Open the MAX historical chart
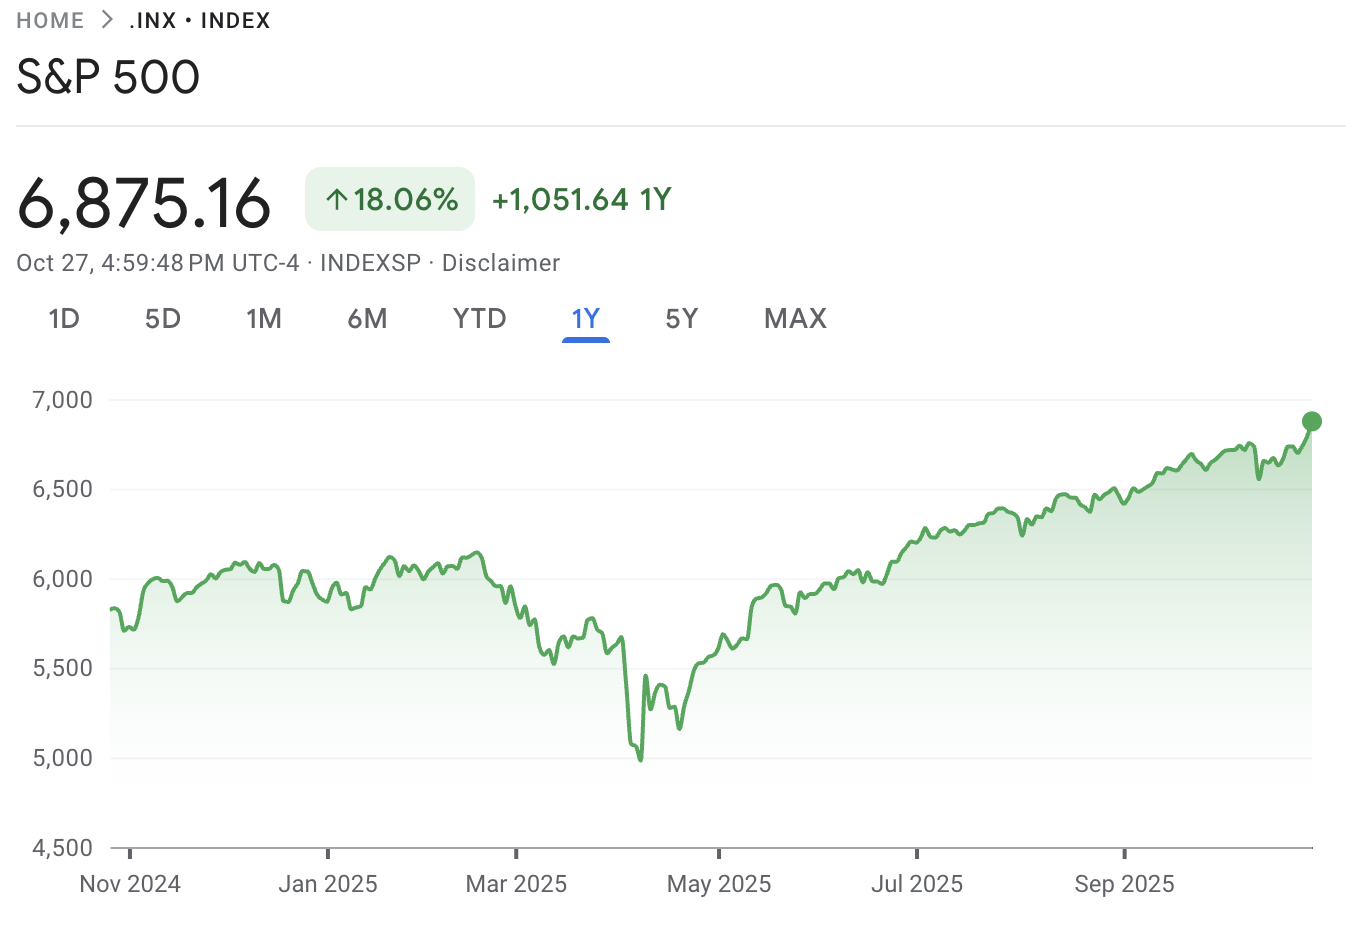This screenshot has height=928, width=1346. click(x=795, y=318)
